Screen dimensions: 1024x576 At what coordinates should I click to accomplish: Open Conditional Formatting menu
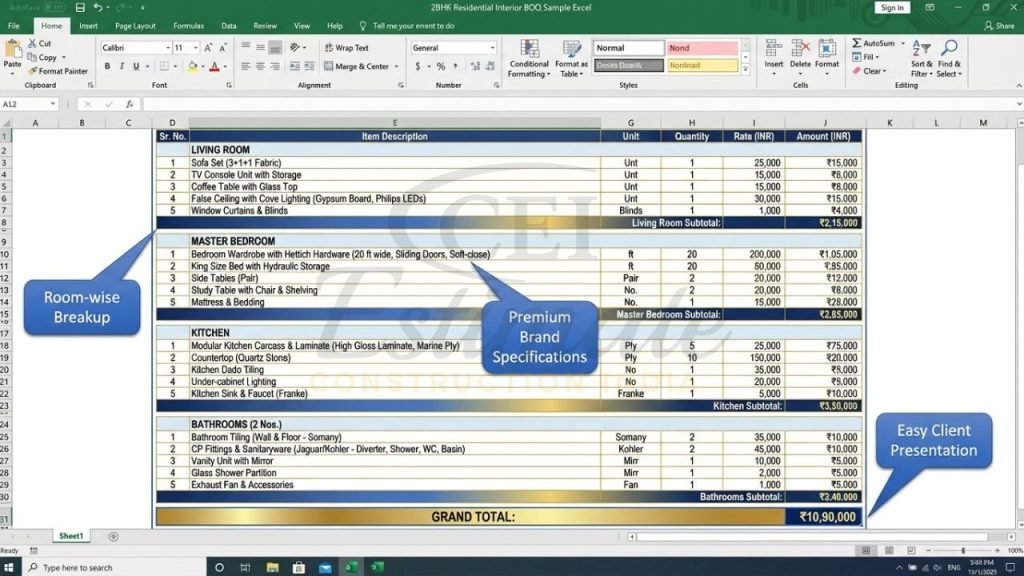tap(529, 59)
